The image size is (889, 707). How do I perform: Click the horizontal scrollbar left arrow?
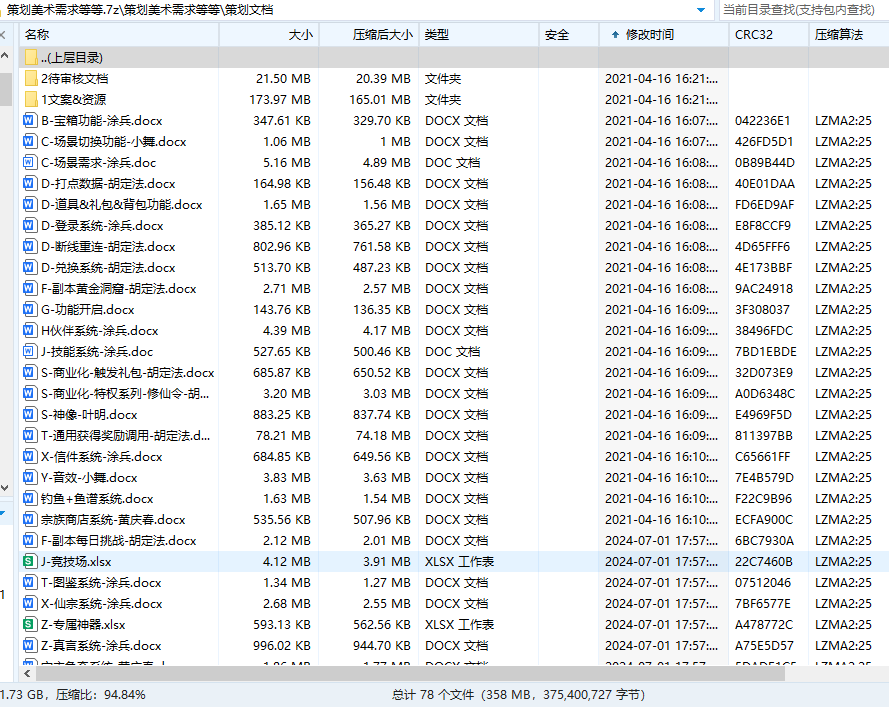pos(26,673)
